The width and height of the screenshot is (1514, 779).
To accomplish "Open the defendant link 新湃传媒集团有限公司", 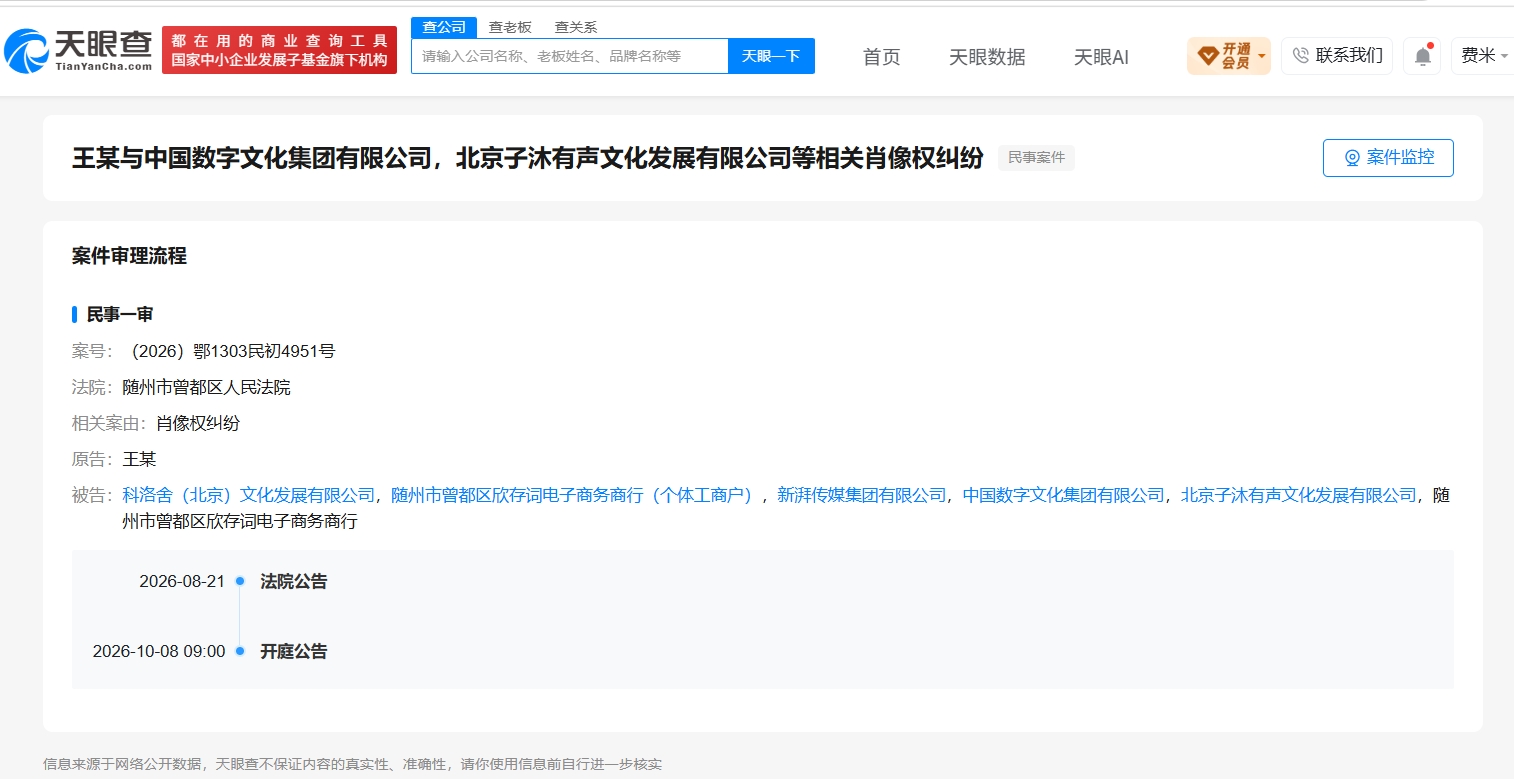I will pos(861,495).
